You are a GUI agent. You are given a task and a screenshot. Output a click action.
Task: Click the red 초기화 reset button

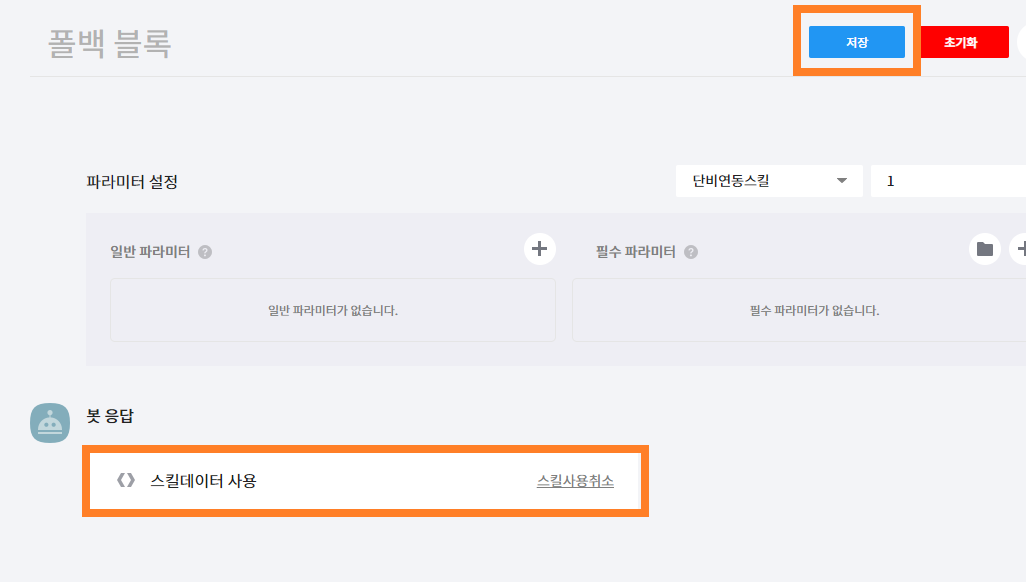tap(961, 42)
